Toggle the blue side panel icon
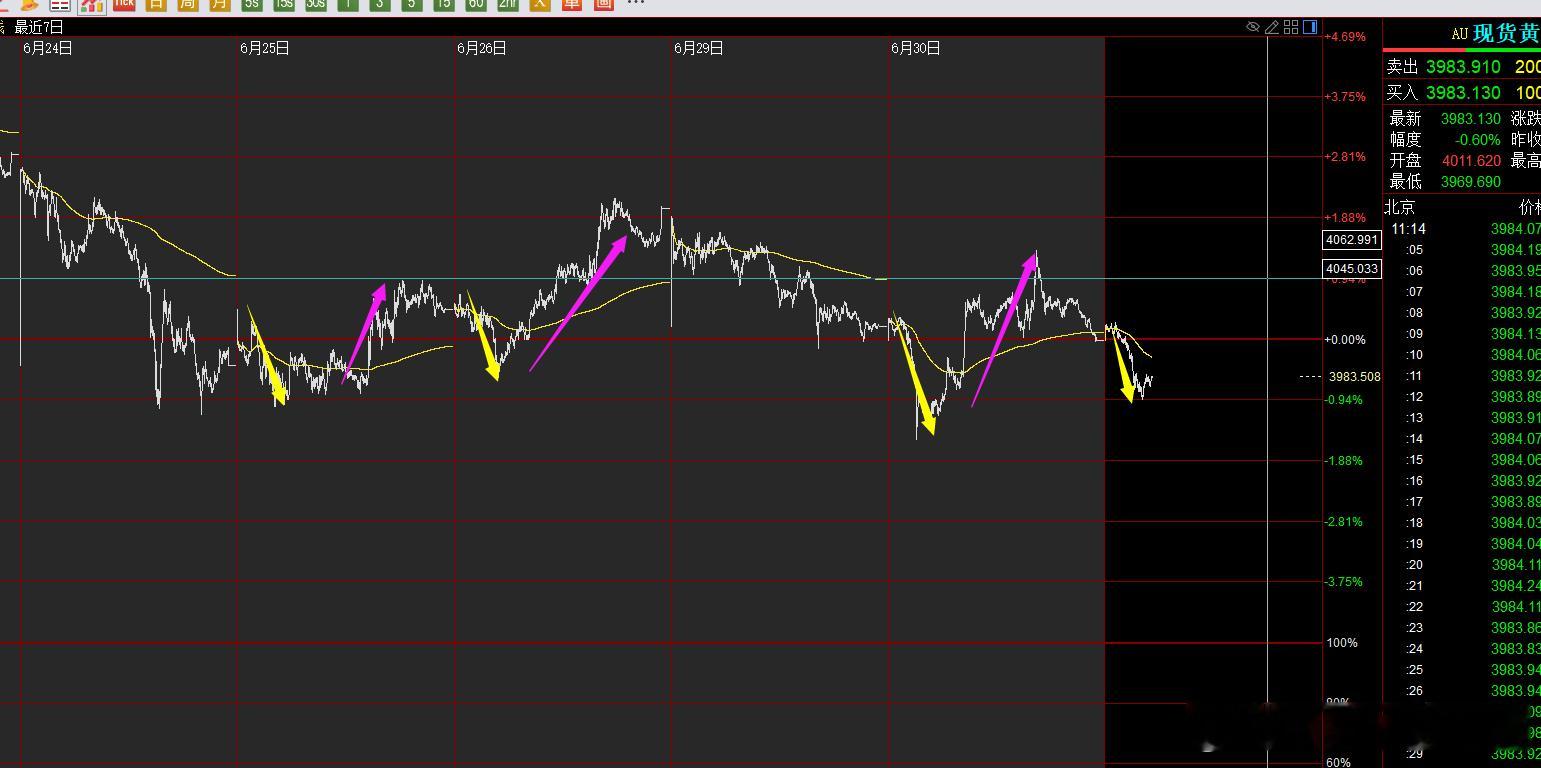The image size is (1541, 768). [1310, 27]
